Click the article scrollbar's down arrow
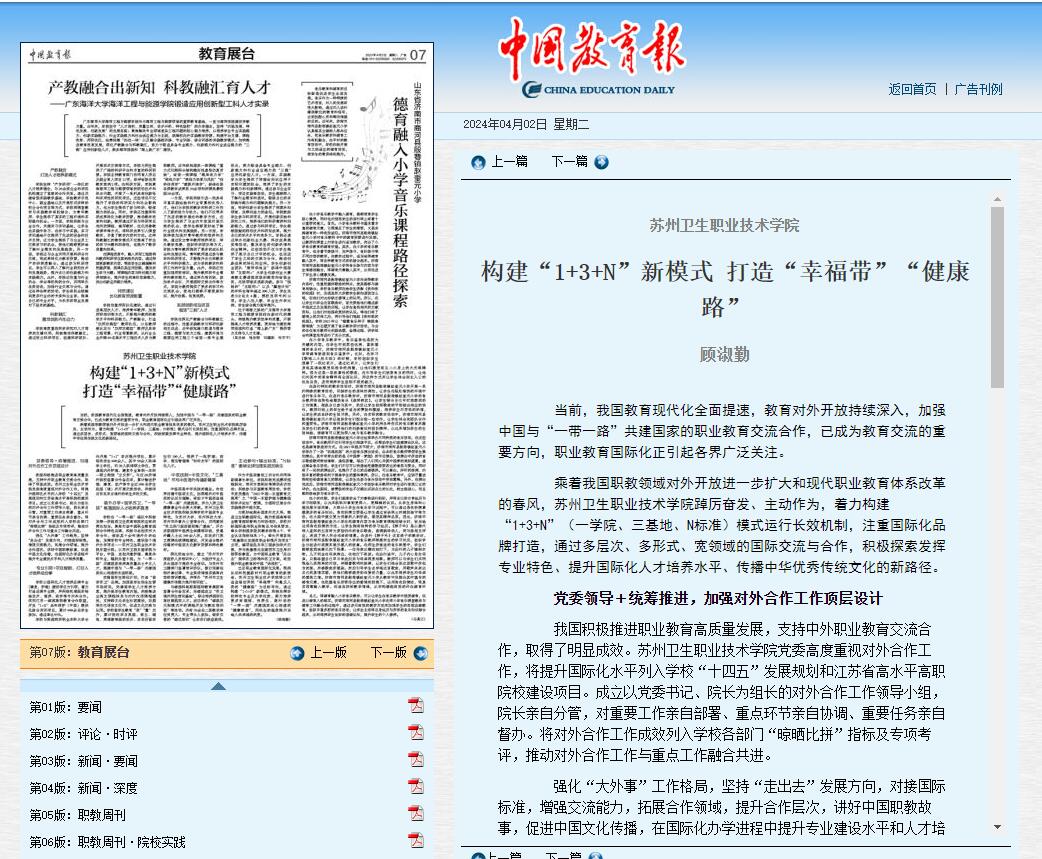The width and height of the screenshot is (1042, 859). point(997,827)
